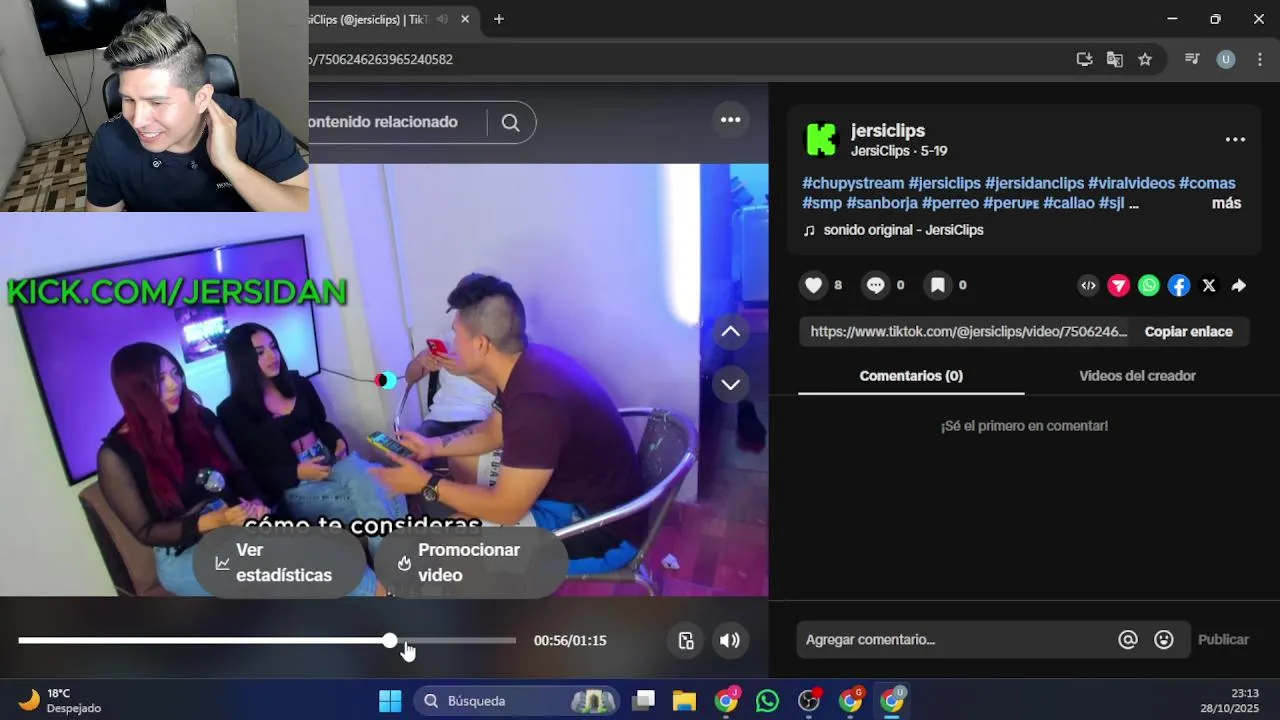Mute the video with the volume button
This screenshot has width=1280, height=720.
point(730,641)
